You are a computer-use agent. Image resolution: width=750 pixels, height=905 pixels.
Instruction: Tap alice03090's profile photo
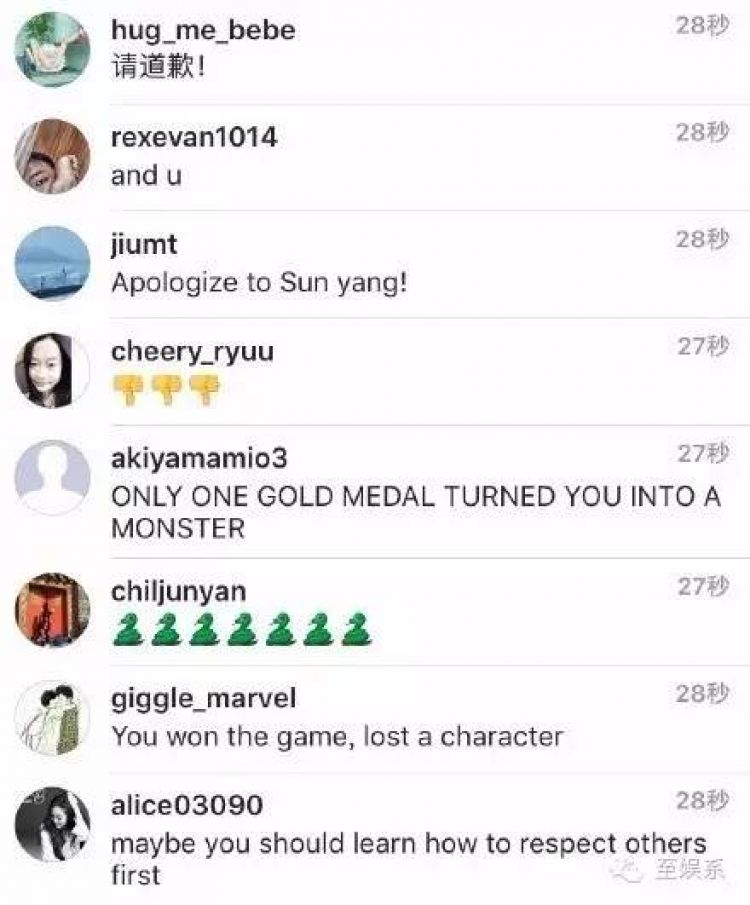pyautogui.click(x=52, y=824)
